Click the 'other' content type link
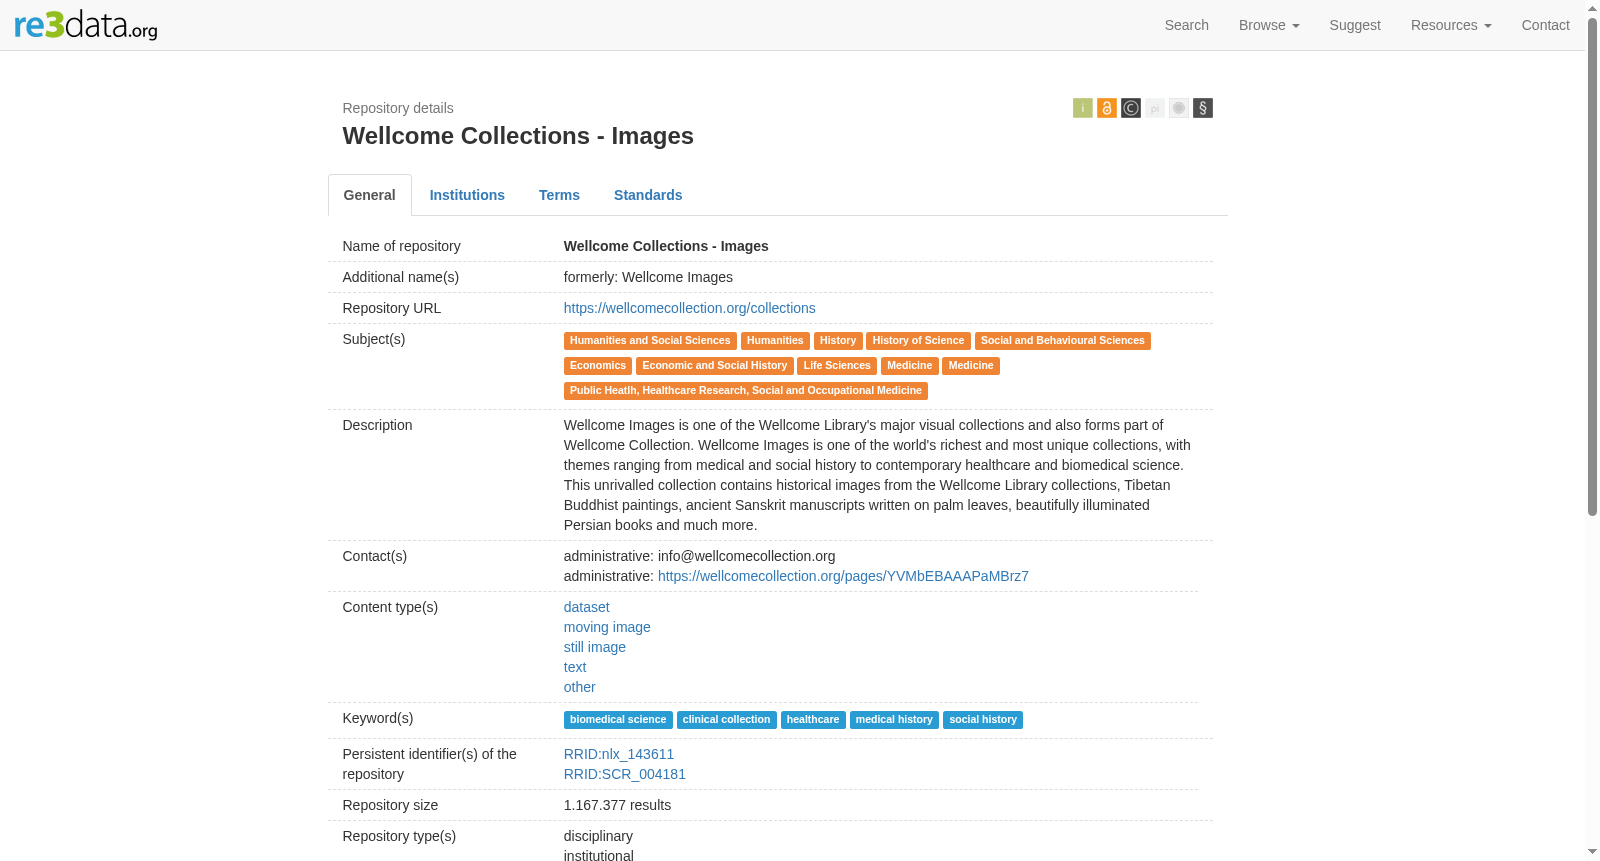 tap(580, 687)
